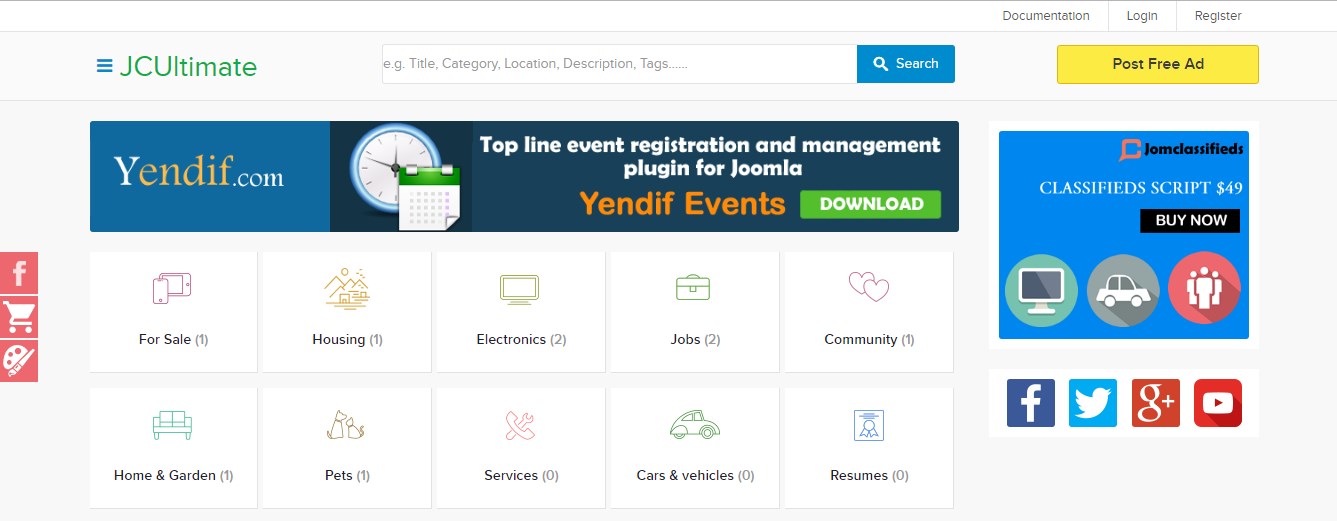This screenshot has height=521, width=1337.
Task: Open the Cars & vehicles (0) link
Action: pyautogui.click(x=695, y=475)
